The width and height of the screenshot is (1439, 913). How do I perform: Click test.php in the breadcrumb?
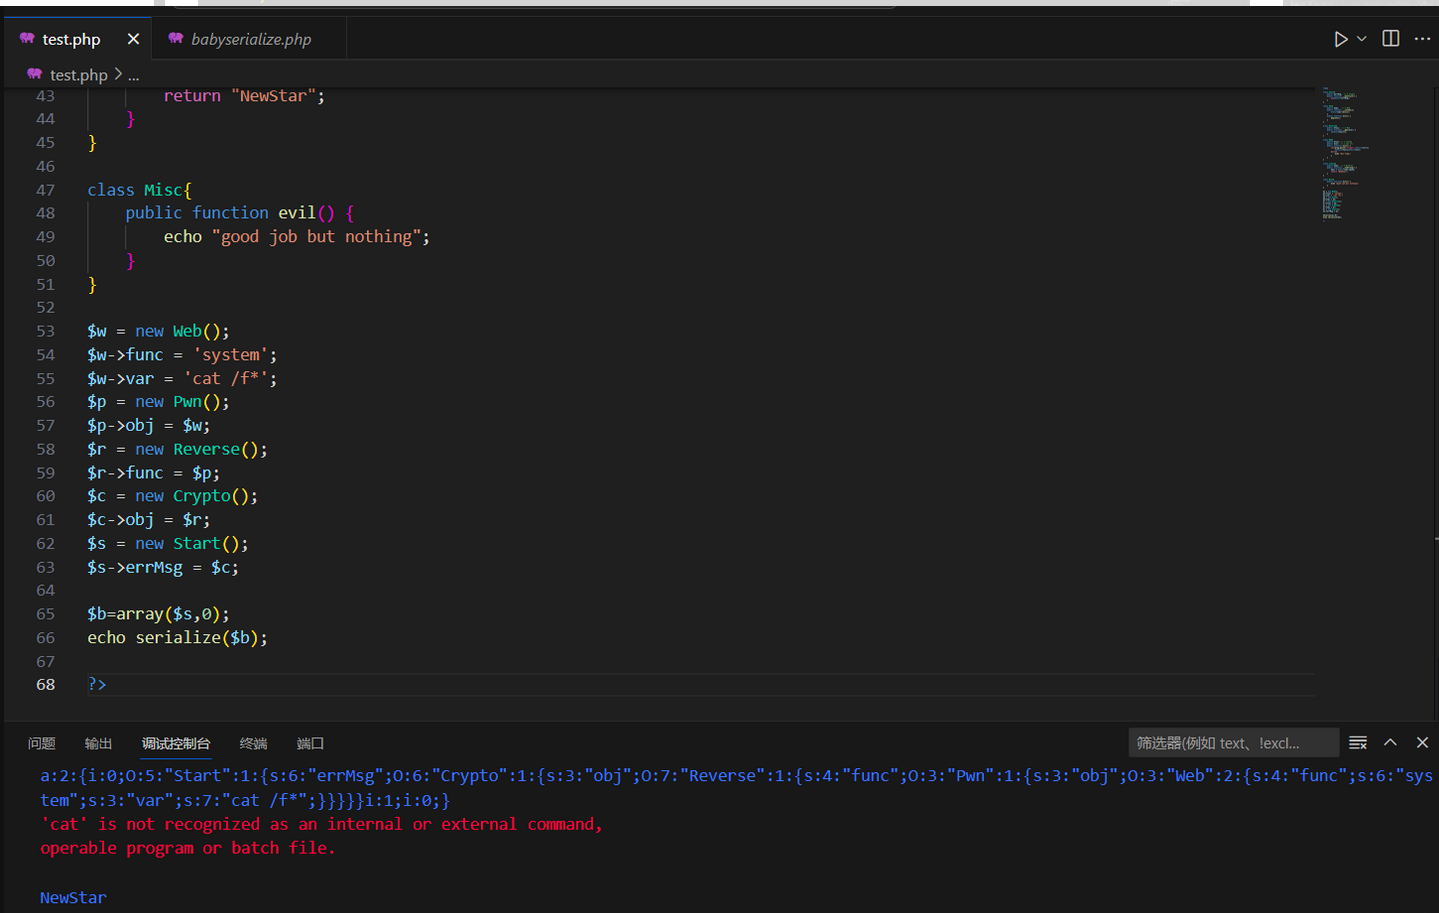point(78,75)
